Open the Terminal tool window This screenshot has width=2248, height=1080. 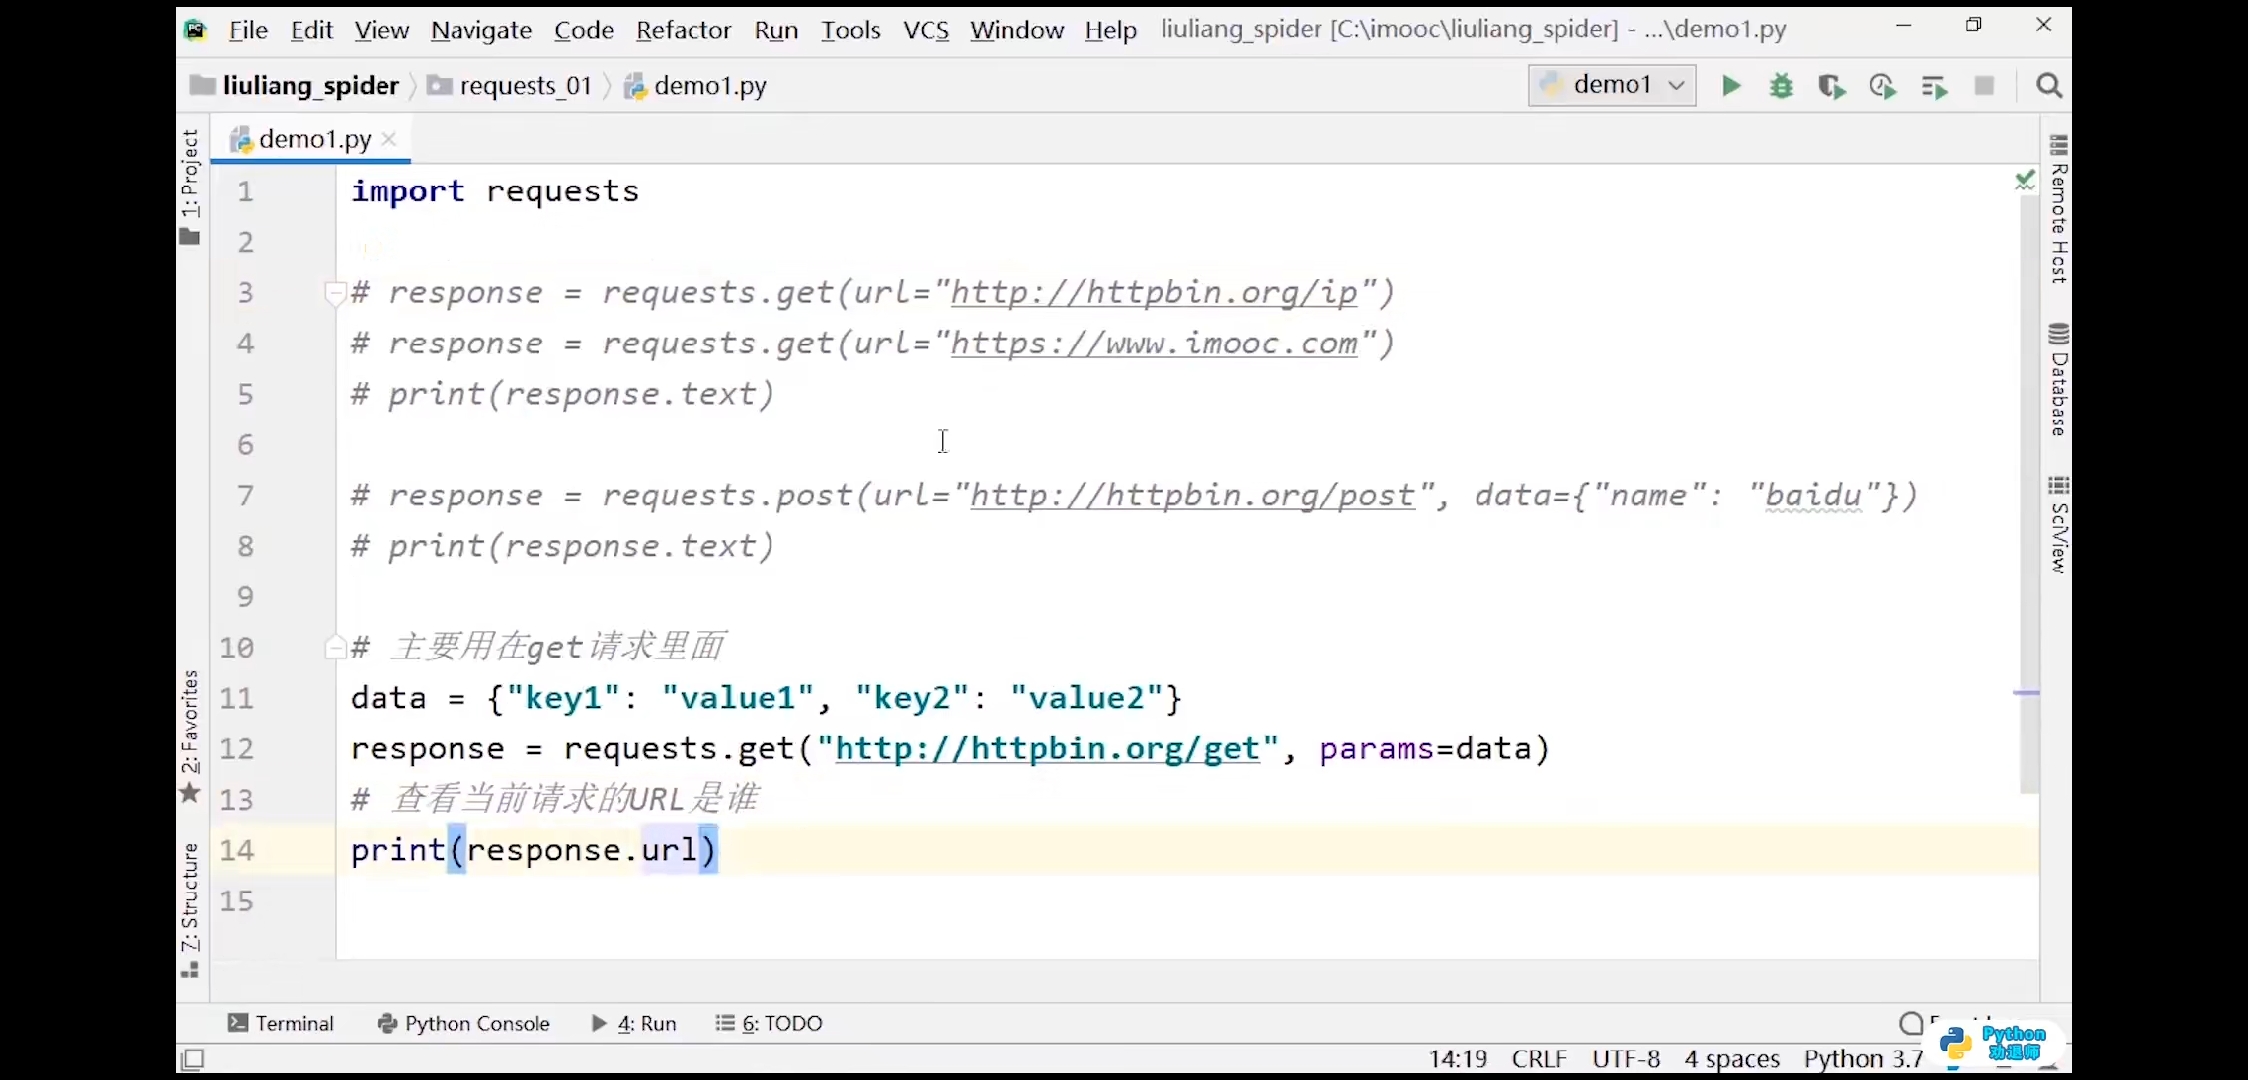click(281, 1023)
